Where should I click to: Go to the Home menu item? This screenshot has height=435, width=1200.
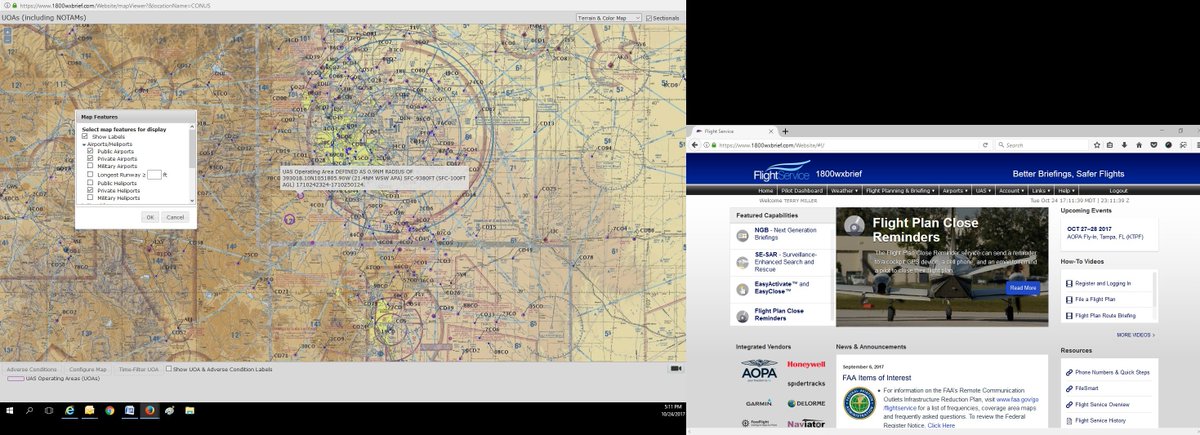tap(765, 190)
